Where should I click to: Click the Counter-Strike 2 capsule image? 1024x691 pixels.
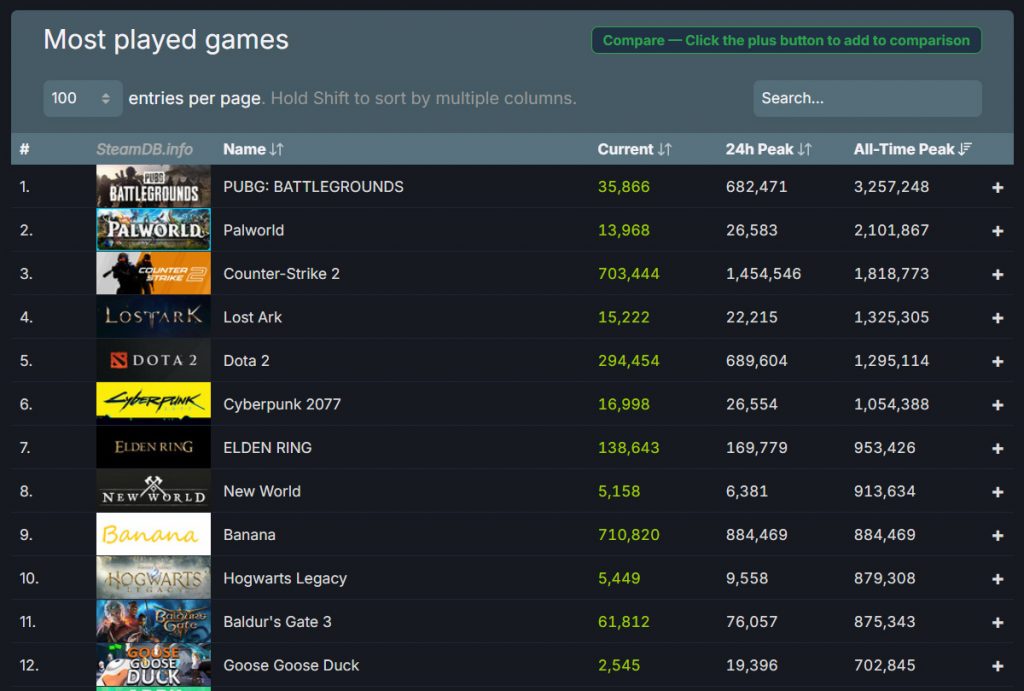point(152,273)
